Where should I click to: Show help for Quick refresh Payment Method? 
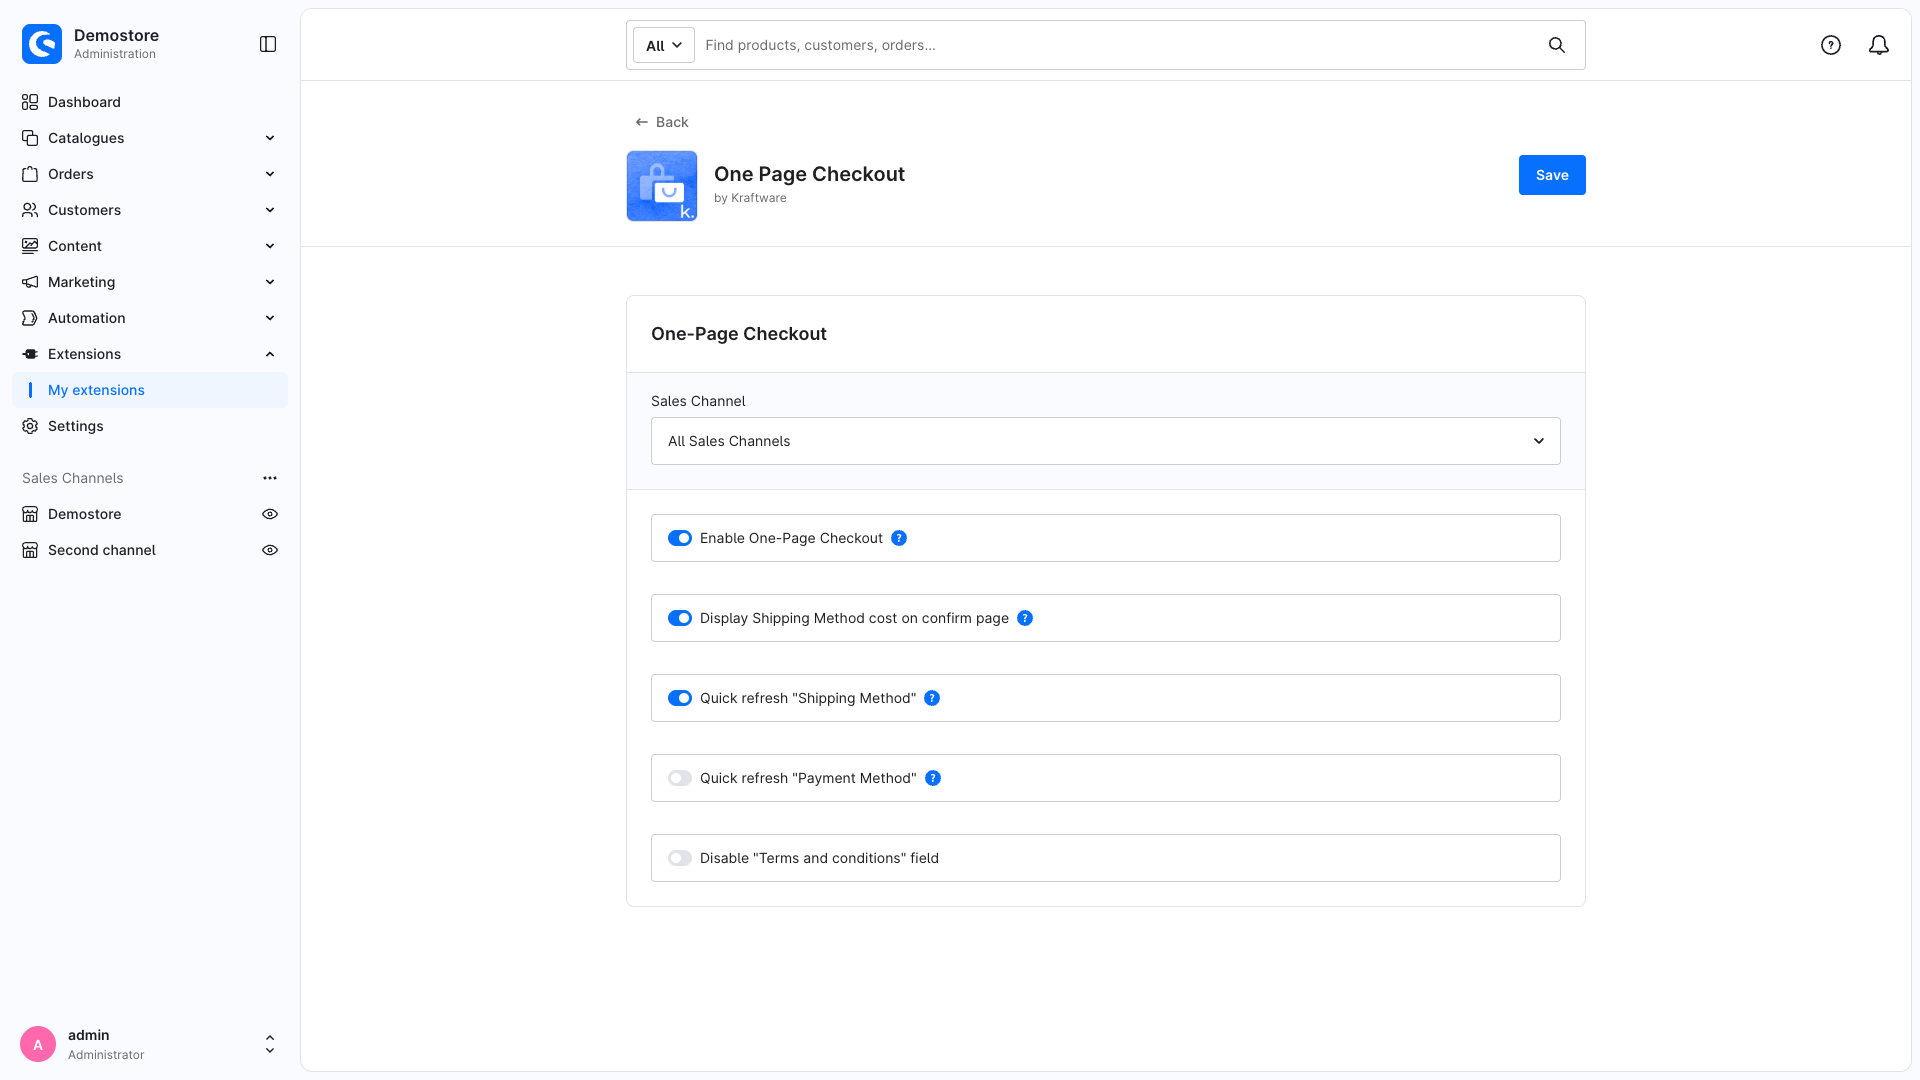click(933, 778)
